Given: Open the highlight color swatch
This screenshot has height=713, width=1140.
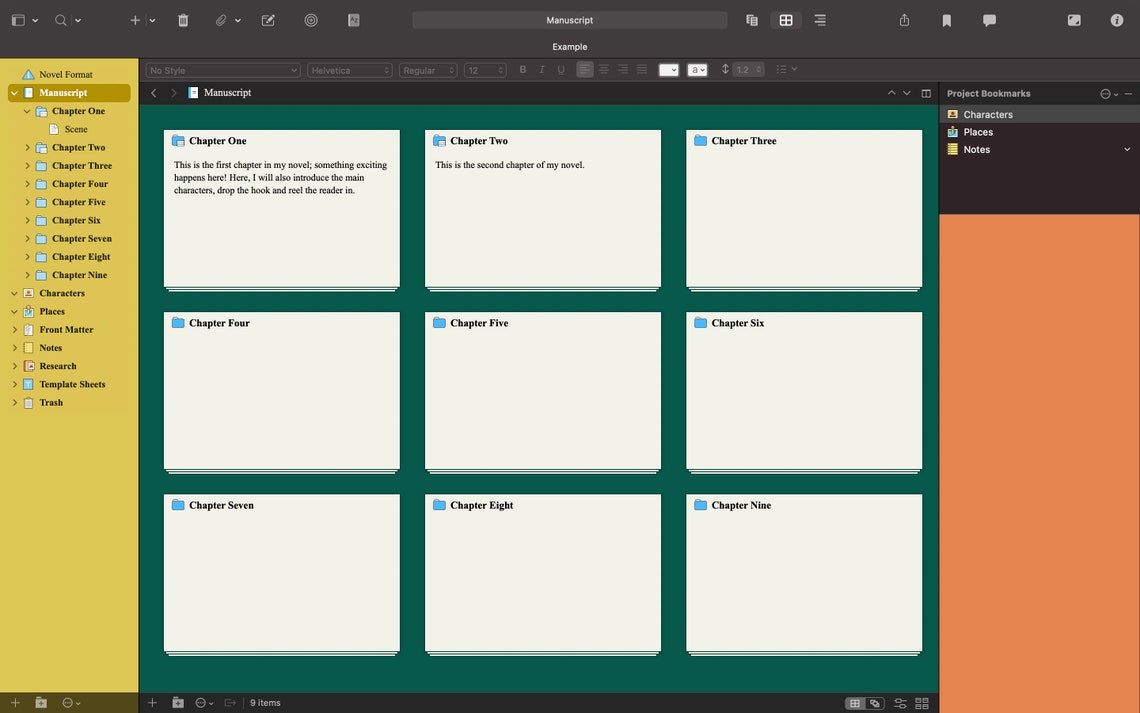Looking at the screenshot, I should click(697, 70).
